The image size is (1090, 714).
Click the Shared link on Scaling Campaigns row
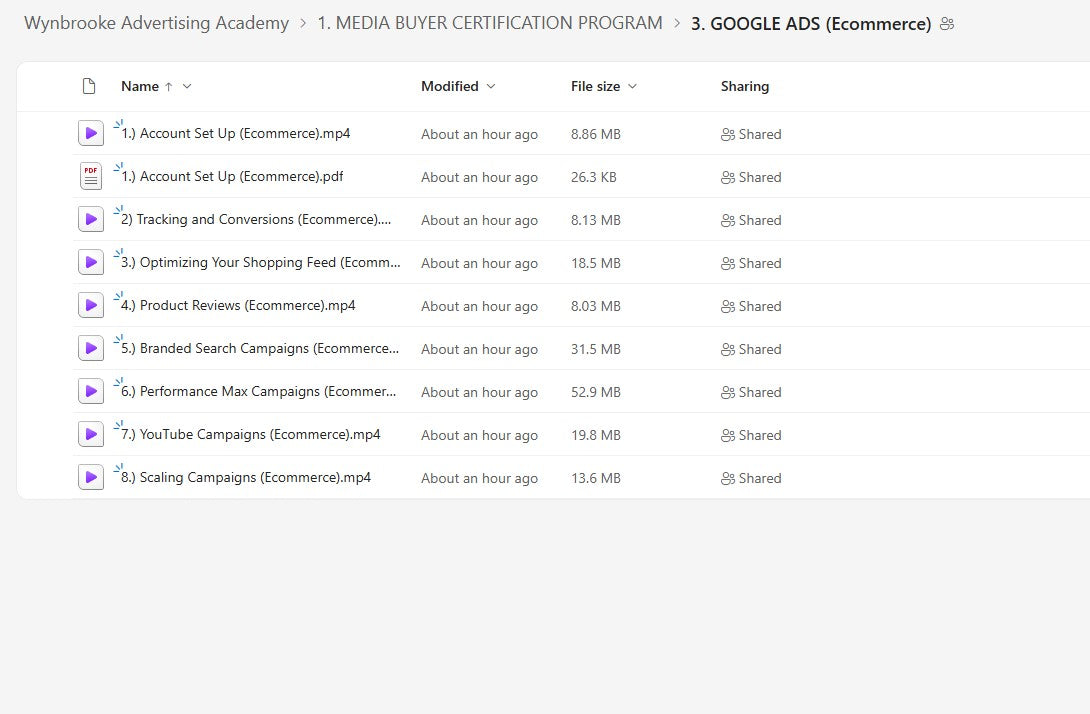click(758, 478)
